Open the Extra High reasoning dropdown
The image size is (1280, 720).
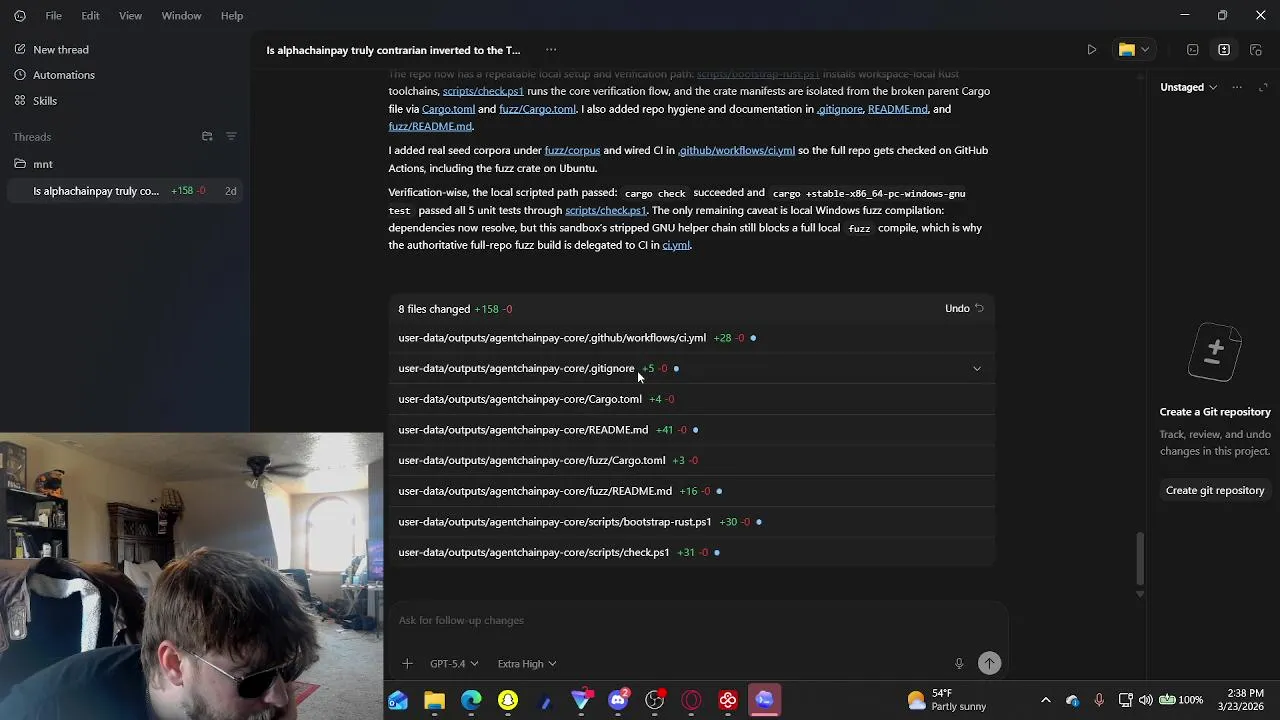(x=527, y=664)
